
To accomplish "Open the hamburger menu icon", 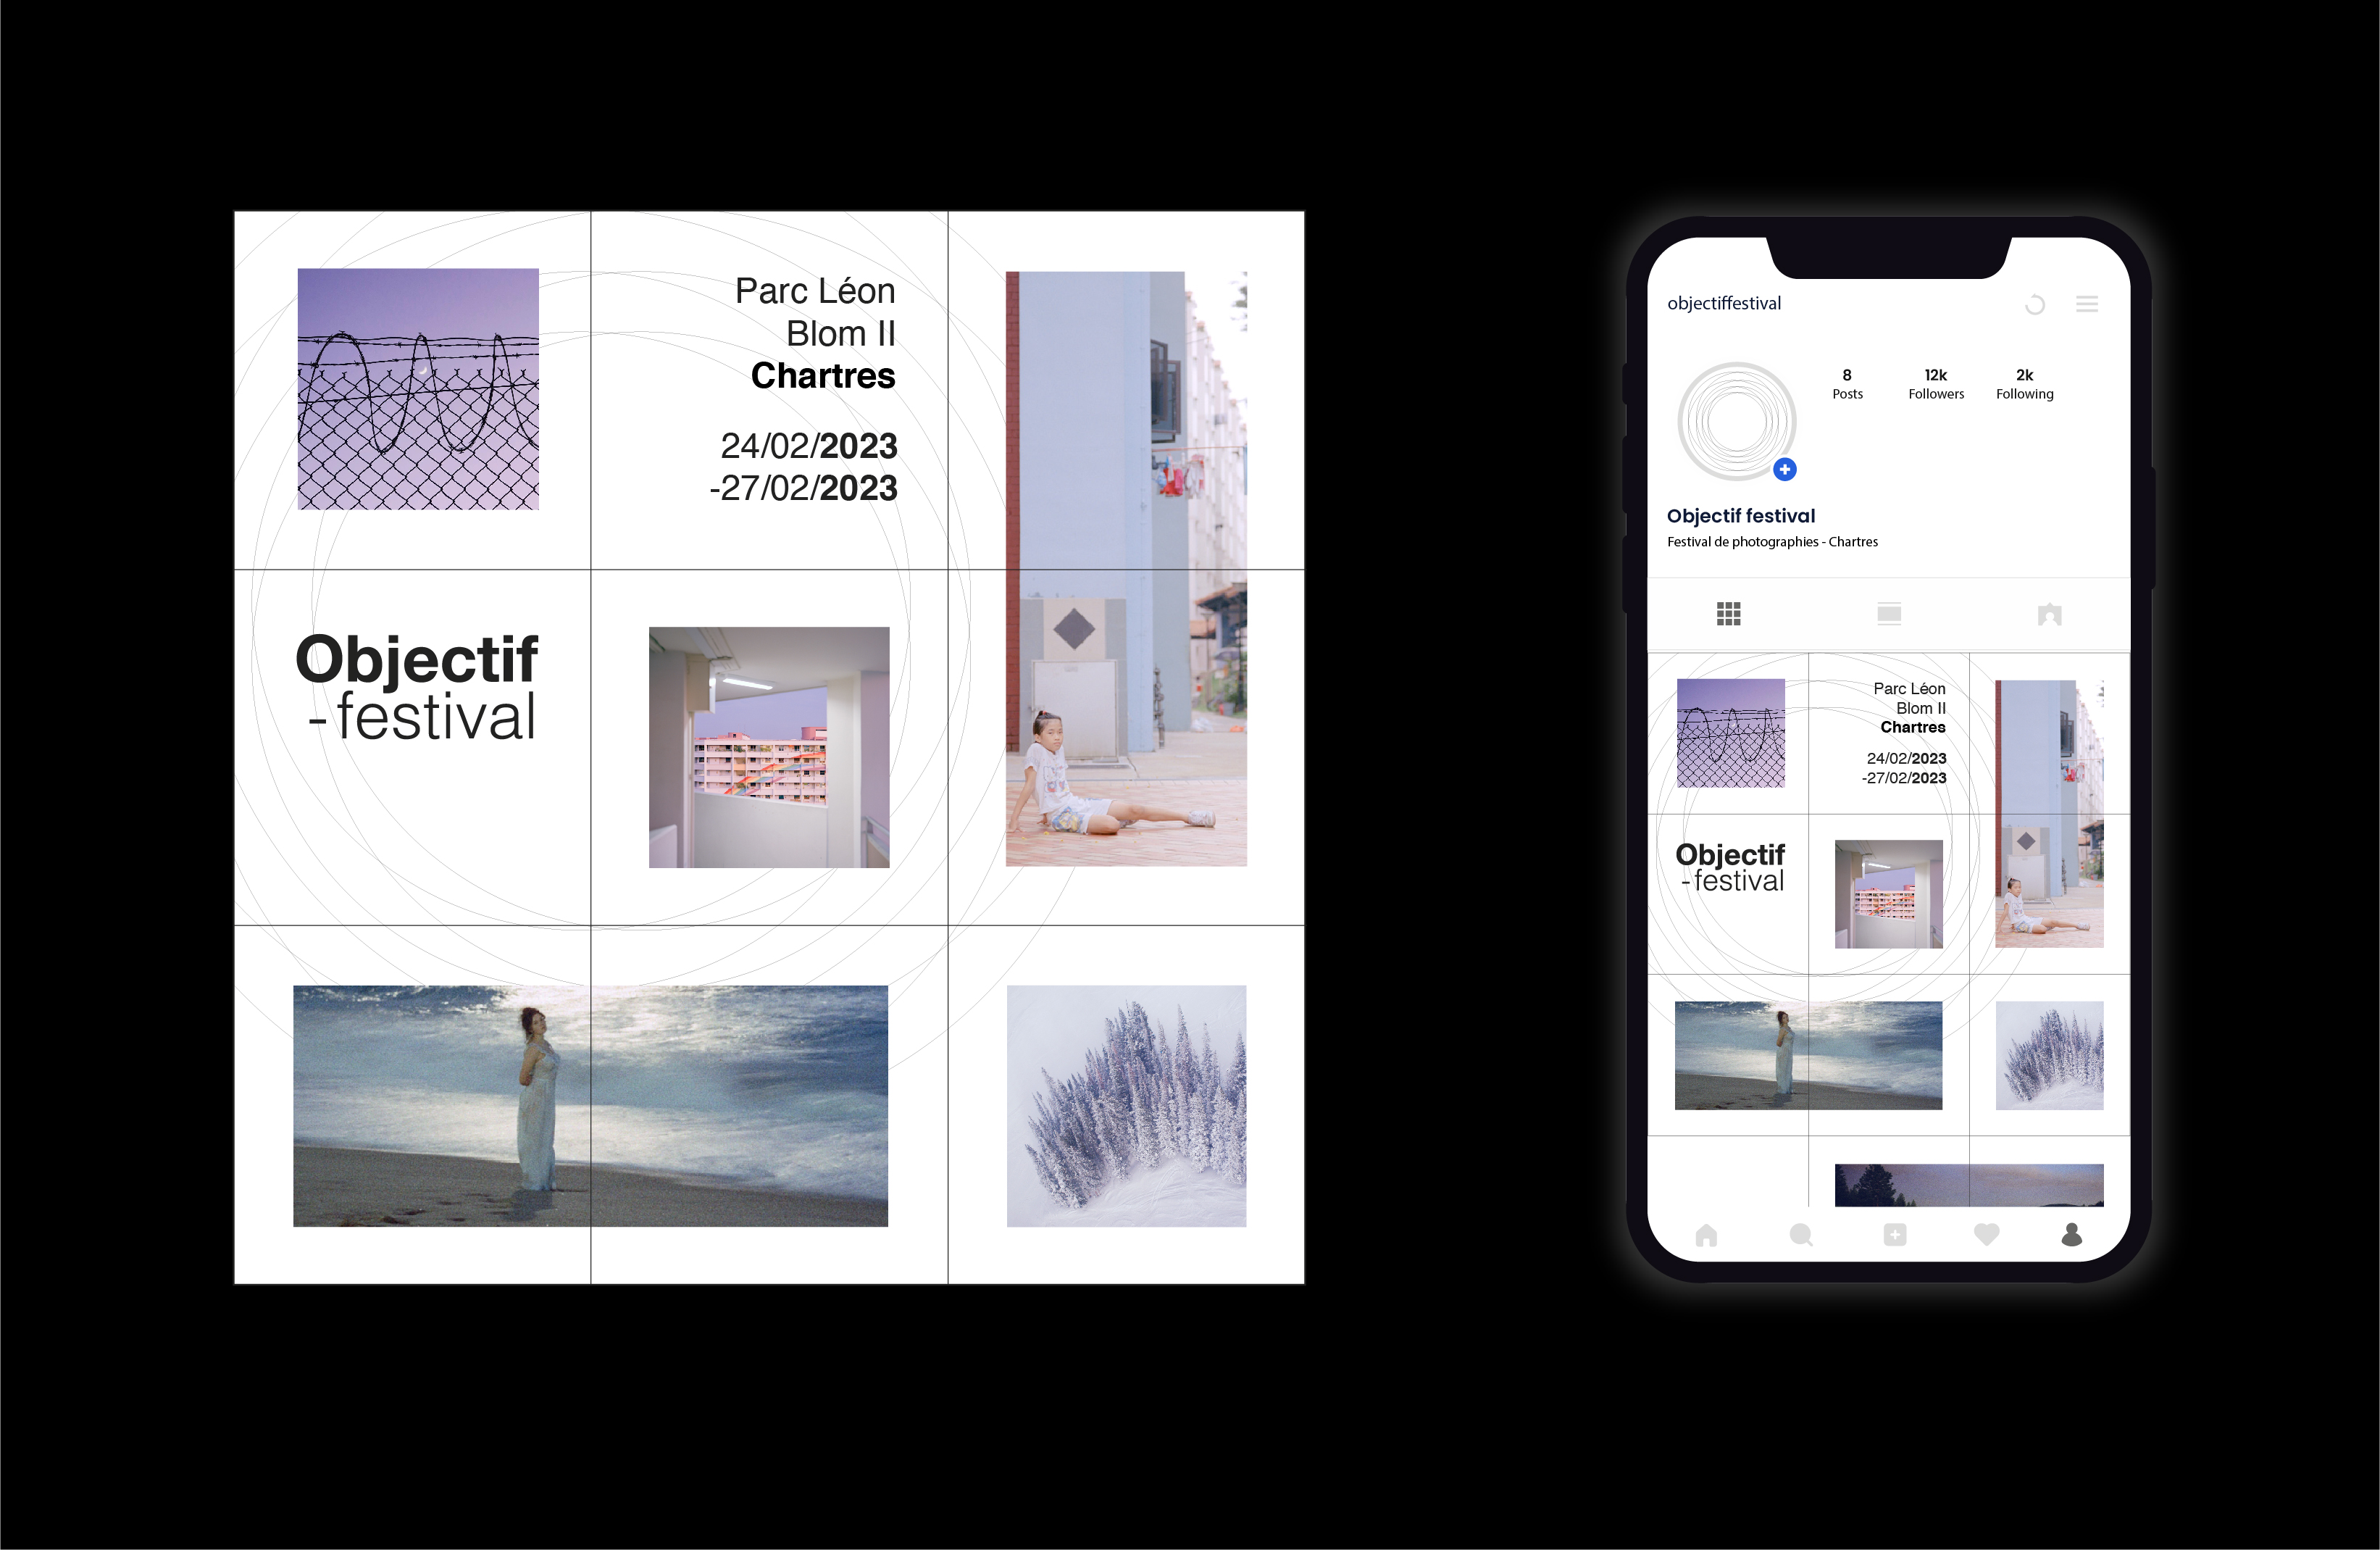I will coord(2087,304).
